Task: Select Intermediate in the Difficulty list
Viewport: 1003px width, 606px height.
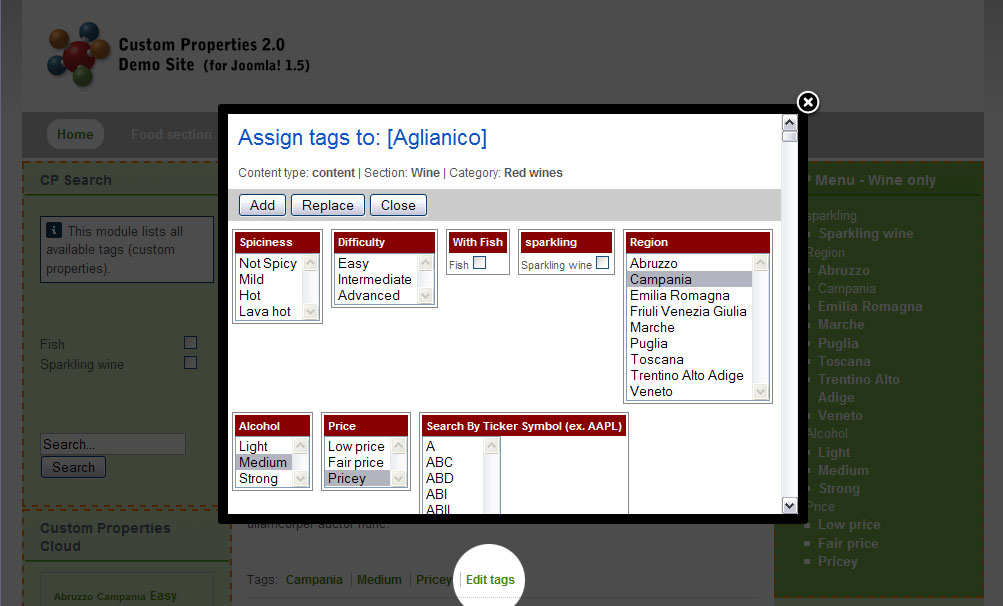Action: point(374,279)
